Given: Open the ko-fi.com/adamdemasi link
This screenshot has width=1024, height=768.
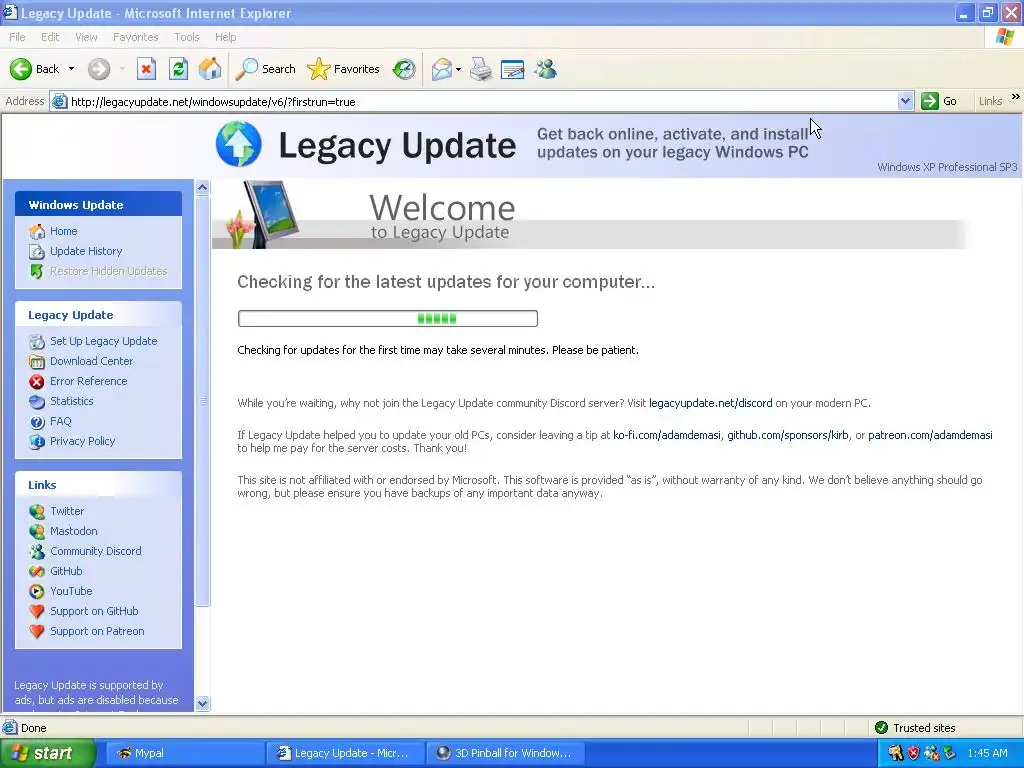Looking at the screenshot, I should (667, 435).
